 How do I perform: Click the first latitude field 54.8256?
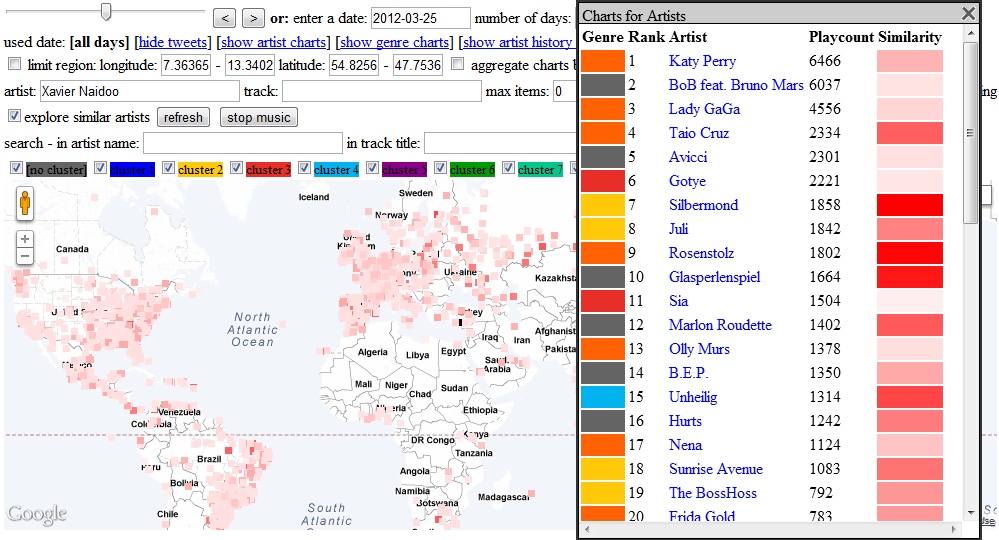point(354,65)
